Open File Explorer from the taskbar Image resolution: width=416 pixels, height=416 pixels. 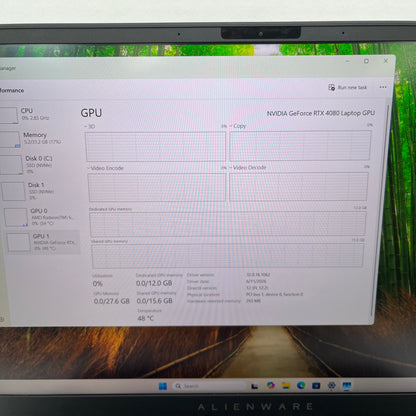pos(286,386)
